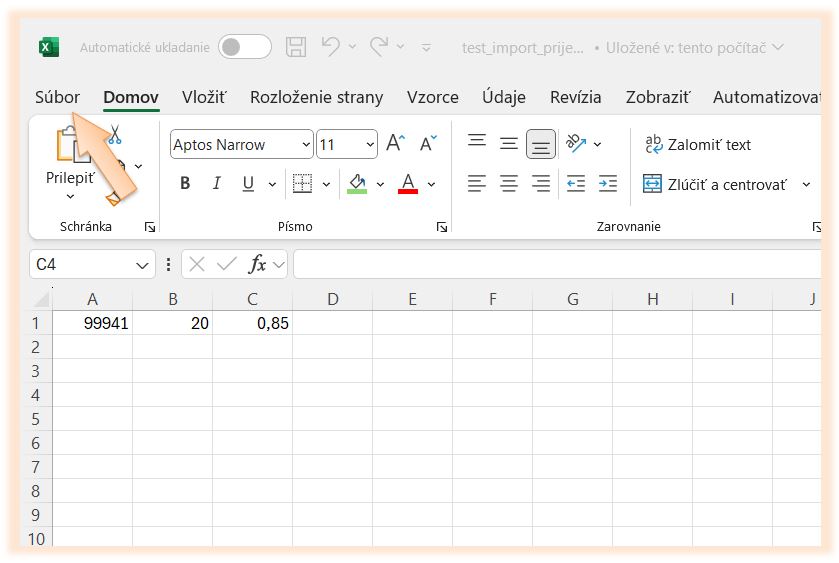Click the Increase indent icon

607,184
